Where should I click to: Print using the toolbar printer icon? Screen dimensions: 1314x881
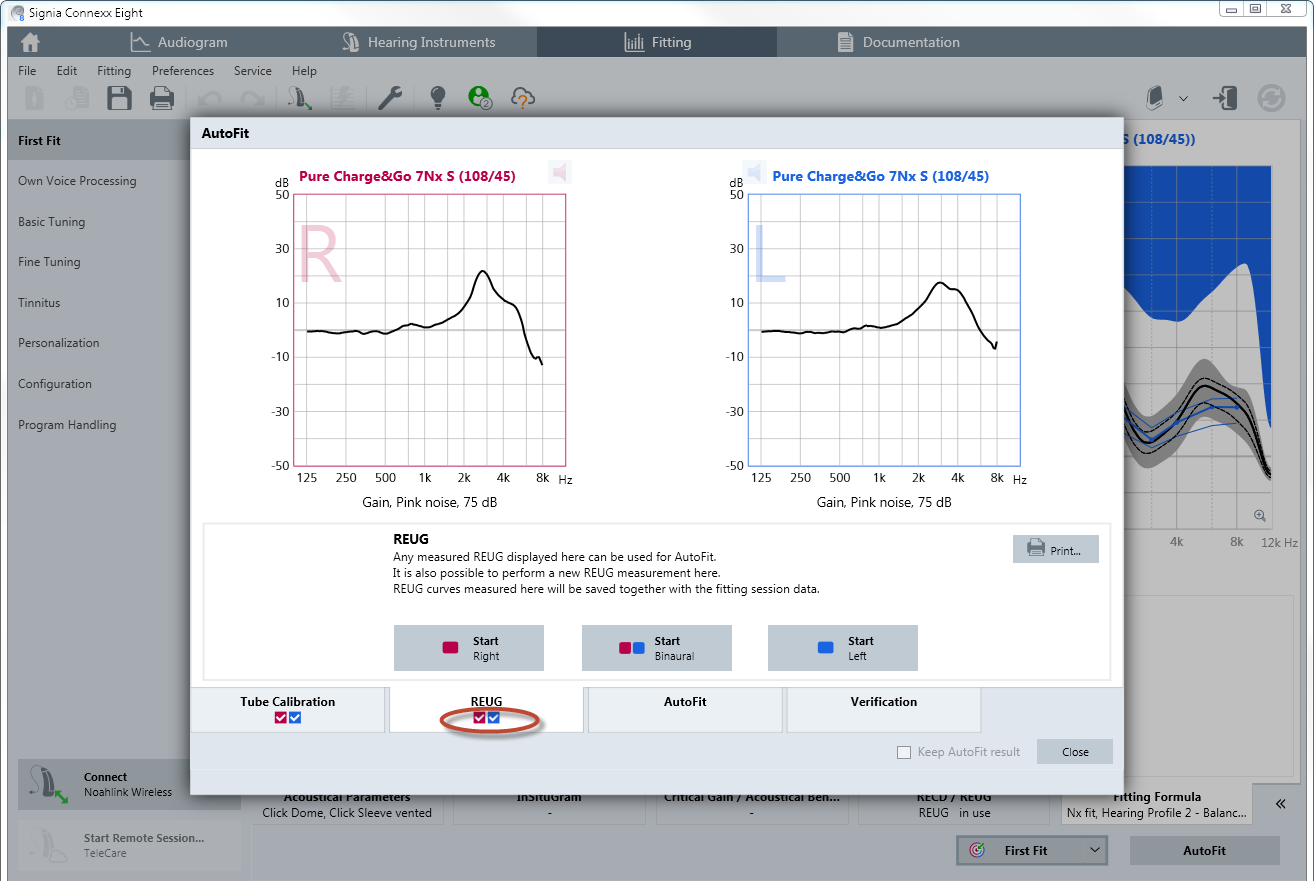click(x=162, y=98)
